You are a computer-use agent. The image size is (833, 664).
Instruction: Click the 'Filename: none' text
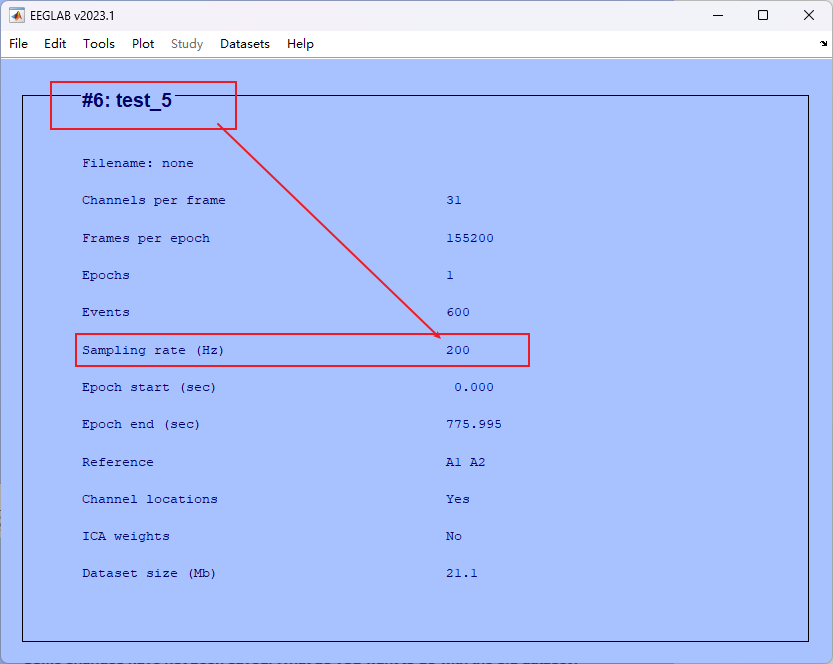coord(138,163)
